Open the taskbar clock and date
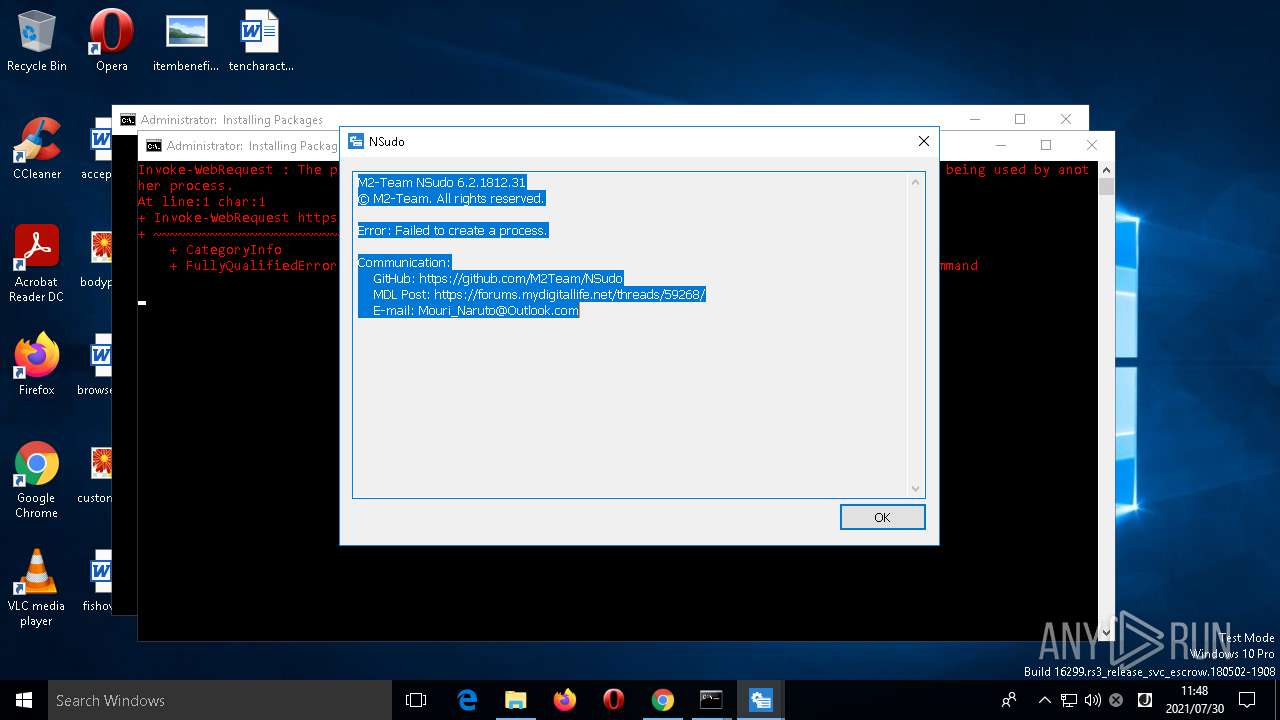 click(x=1194, y=700)
